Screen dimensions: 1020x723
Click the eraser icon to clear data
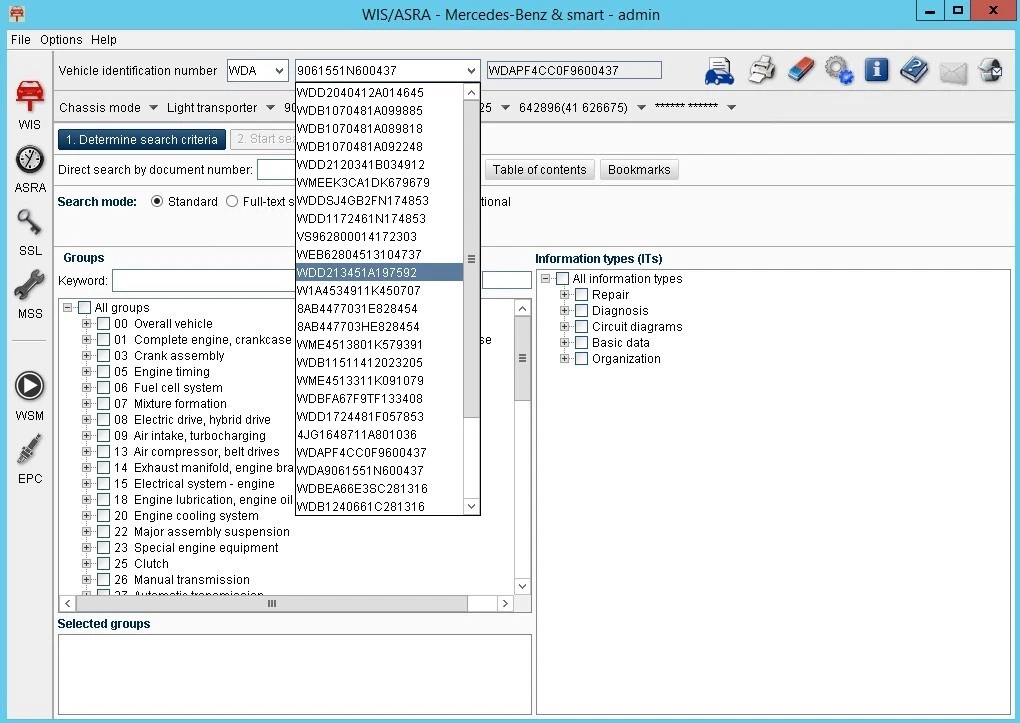click(800, 71)
